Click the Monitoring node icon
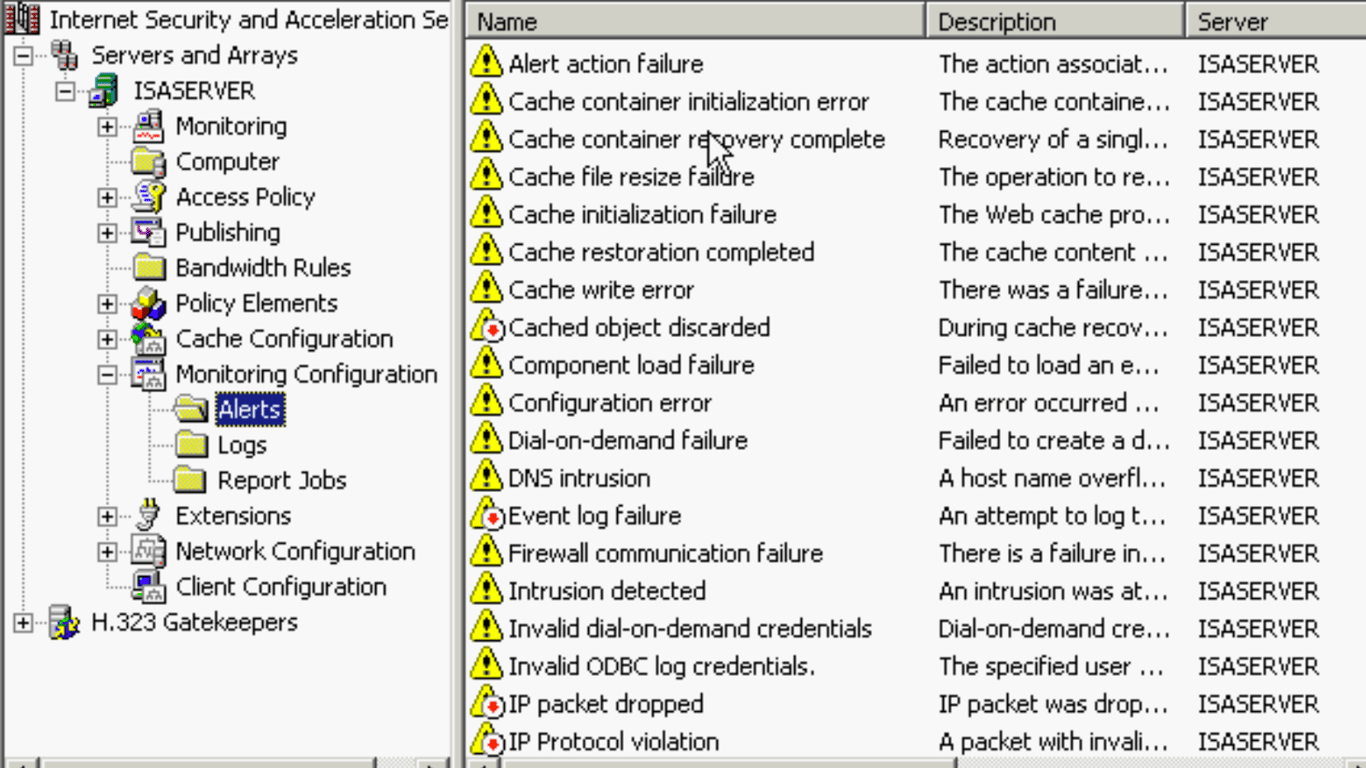This screenshot has width=1366, height=768. tap(148, 127)
